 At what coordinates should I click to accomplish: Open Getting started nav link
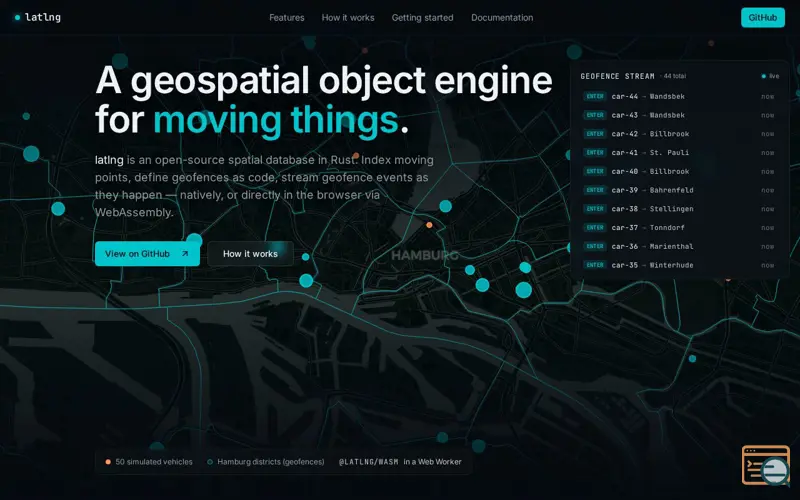tap(422, 17)
